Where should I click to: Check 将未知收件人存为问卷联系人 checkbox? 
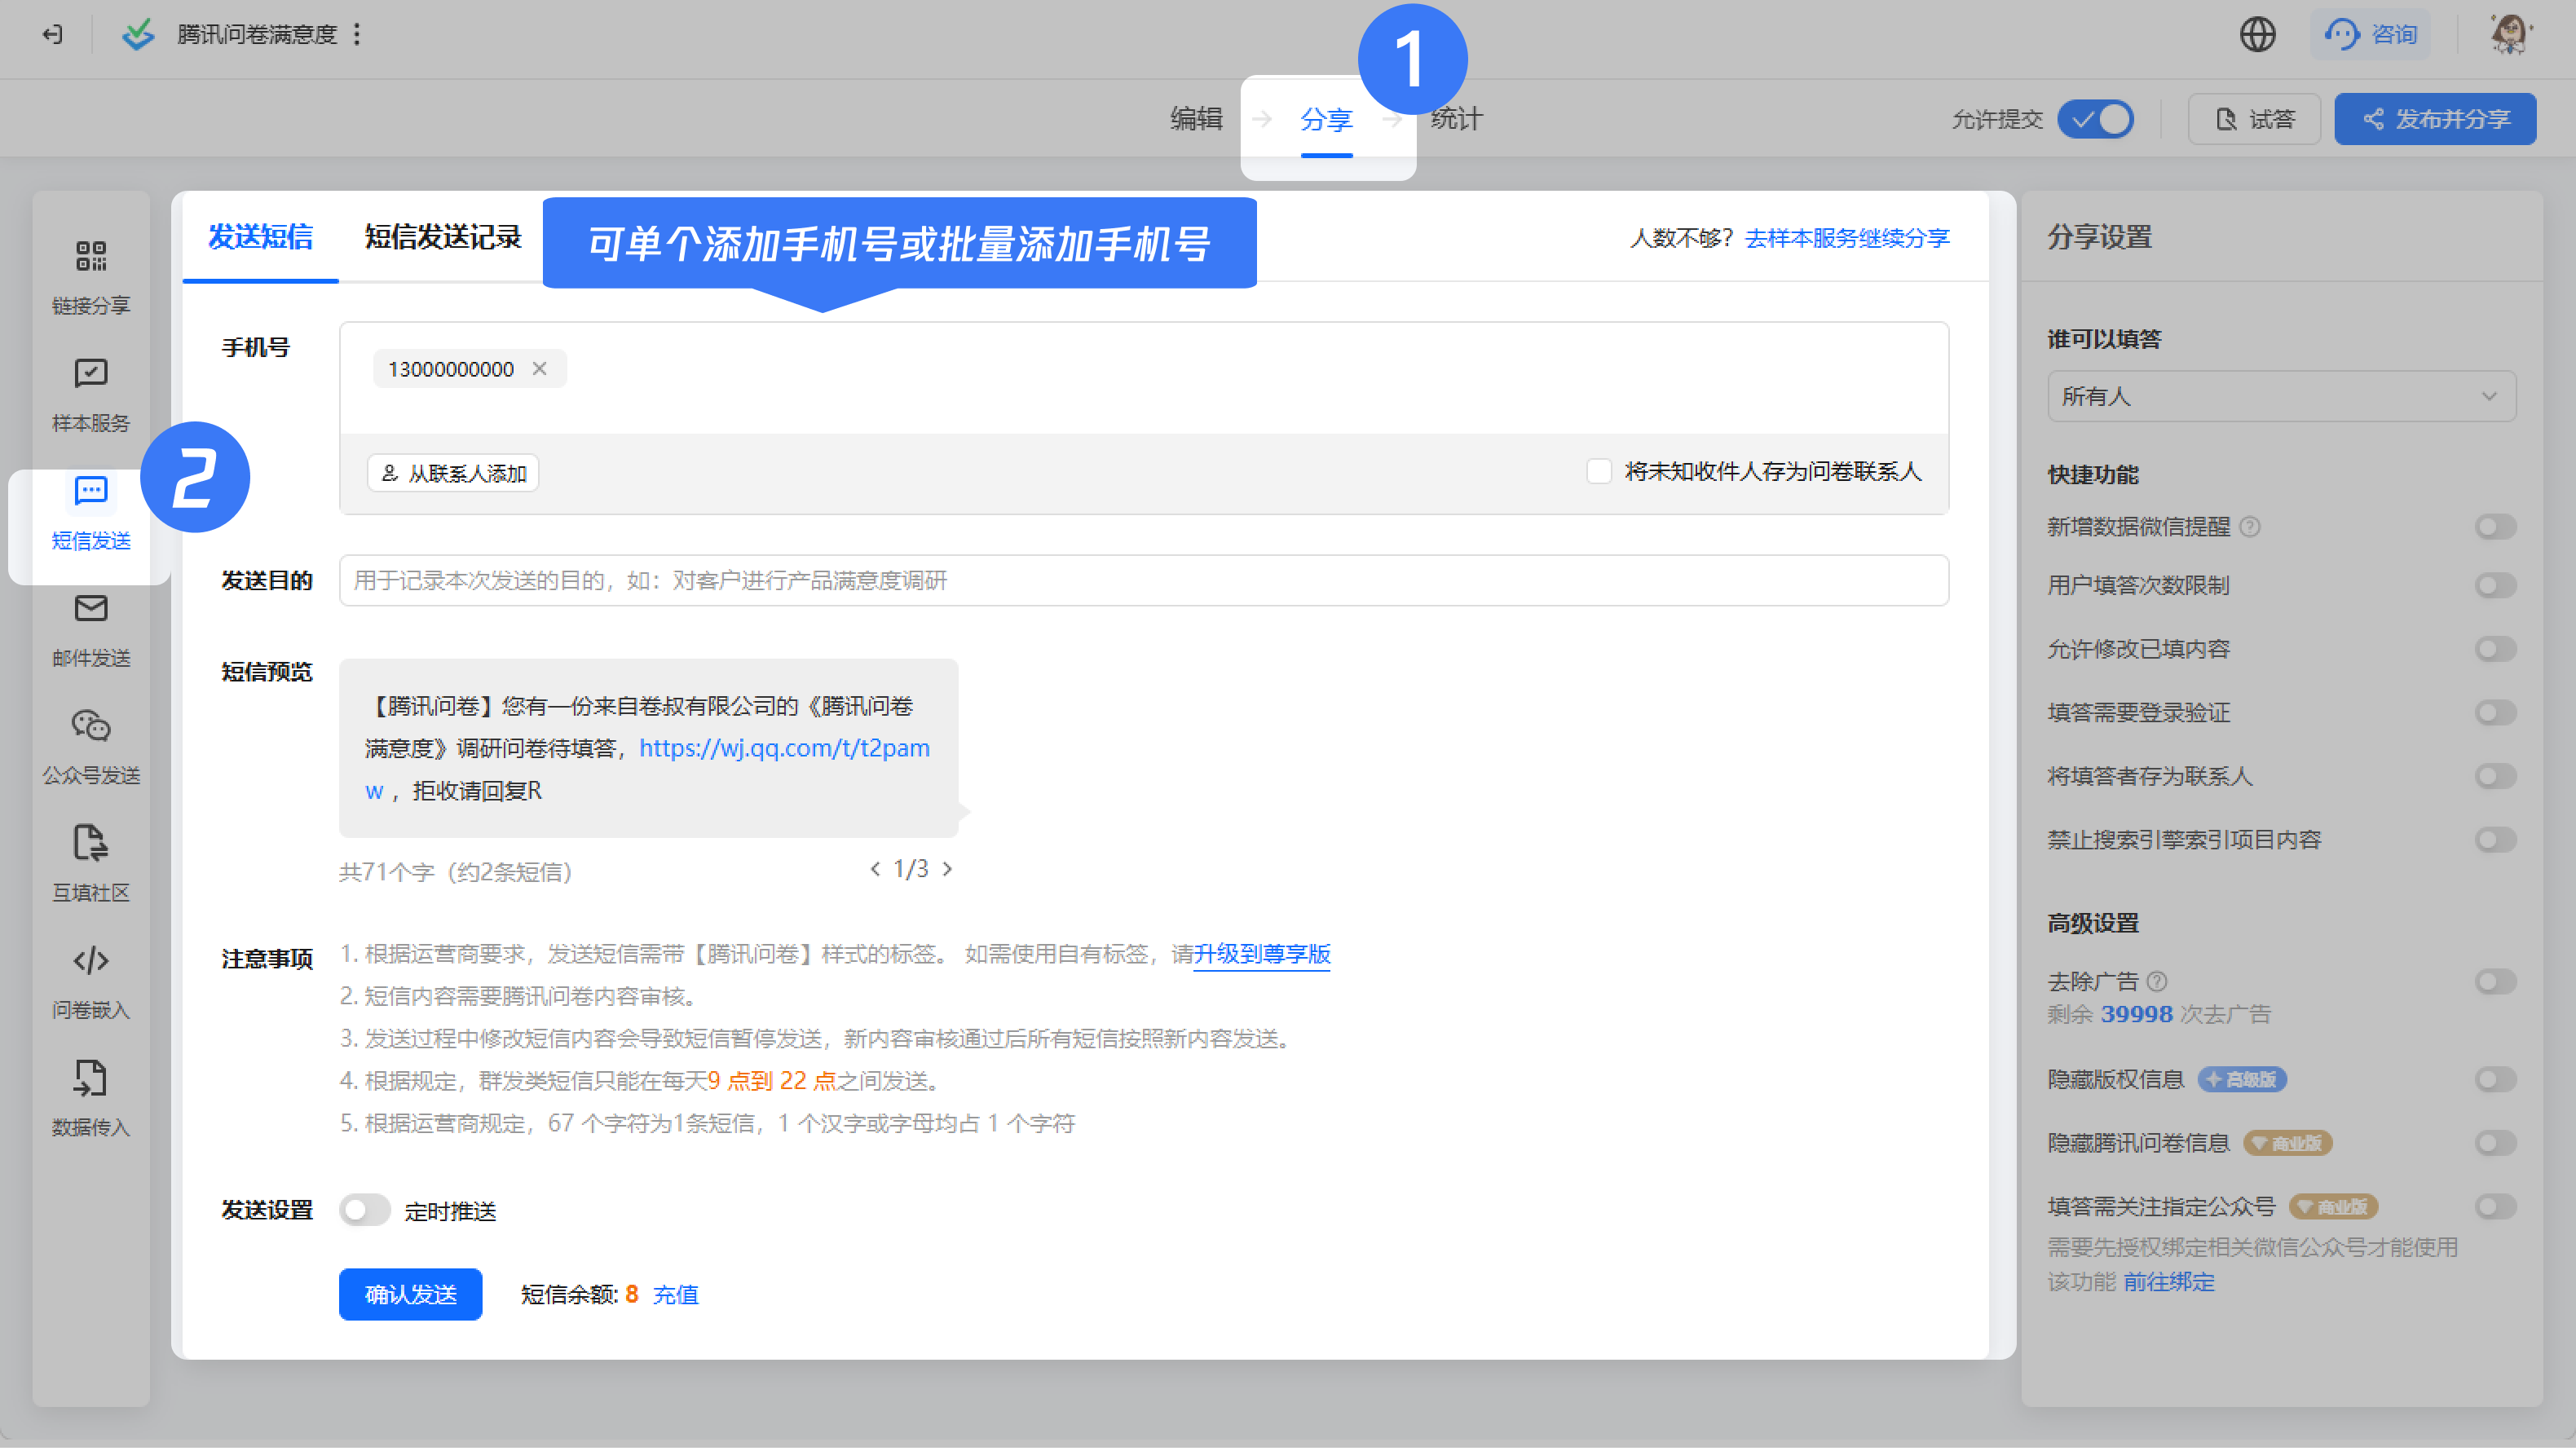1599,472
